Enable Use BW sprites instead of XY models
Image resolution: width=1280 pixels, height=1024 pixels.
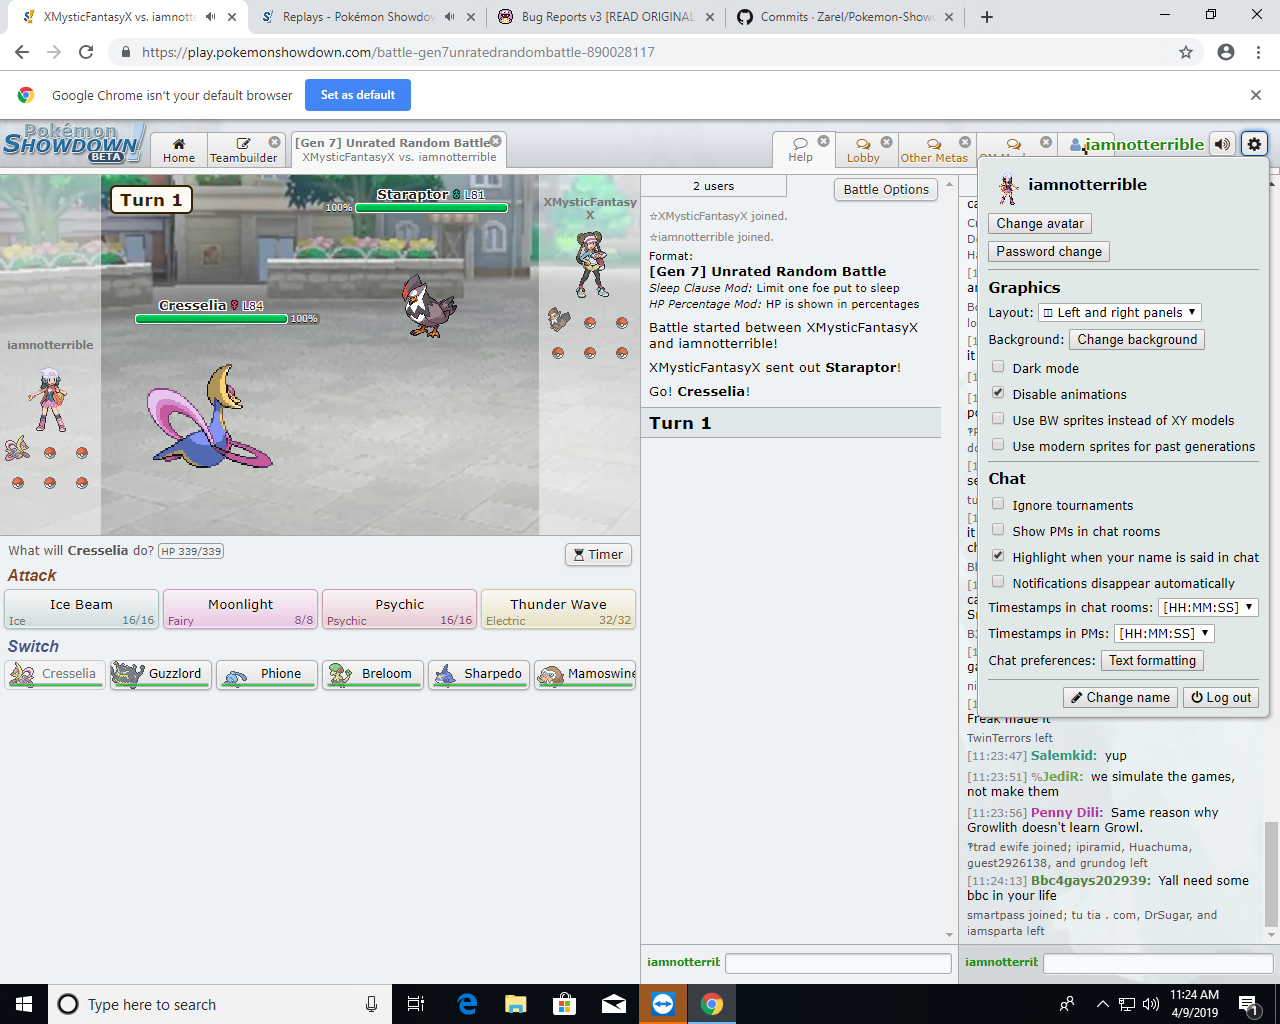click(998, 419)
